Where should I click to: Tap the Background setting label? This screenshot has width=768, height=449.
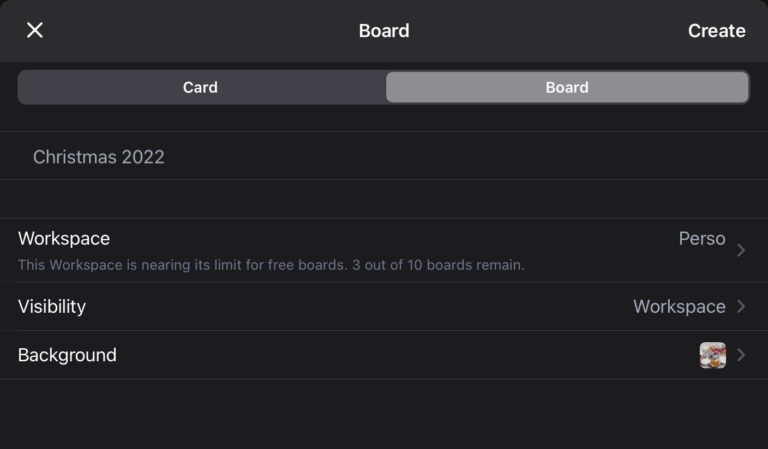67,355
